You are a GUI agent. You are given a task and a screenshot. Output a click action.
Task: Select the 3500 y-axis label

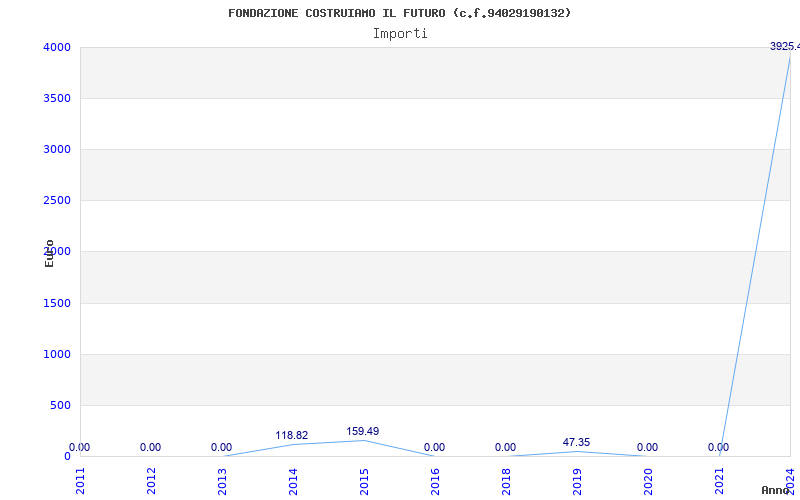[x=57, y=98]
